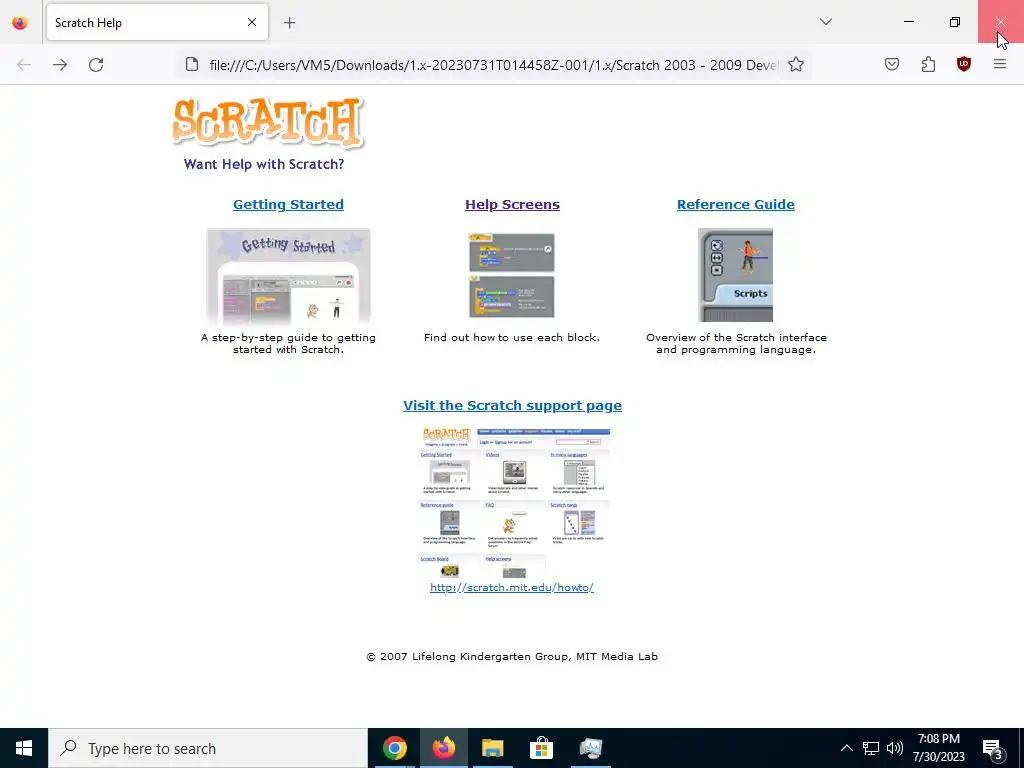
Task: Click the page info document icon in address bar
Action: point(191,65)
